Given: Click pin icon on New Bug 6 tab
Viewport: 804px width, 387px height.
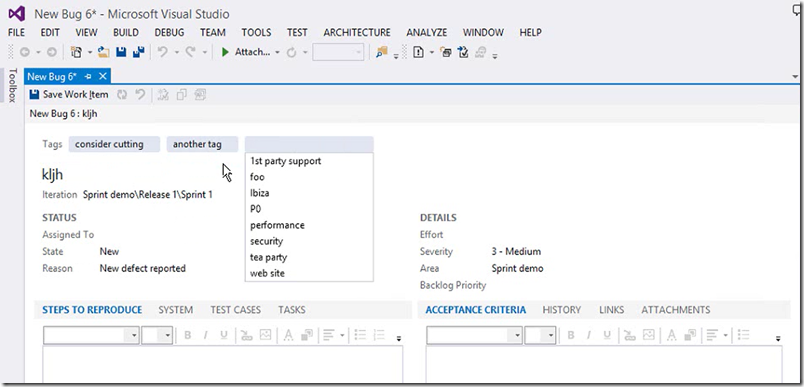Looking at the screenshot, I should 88,76.
